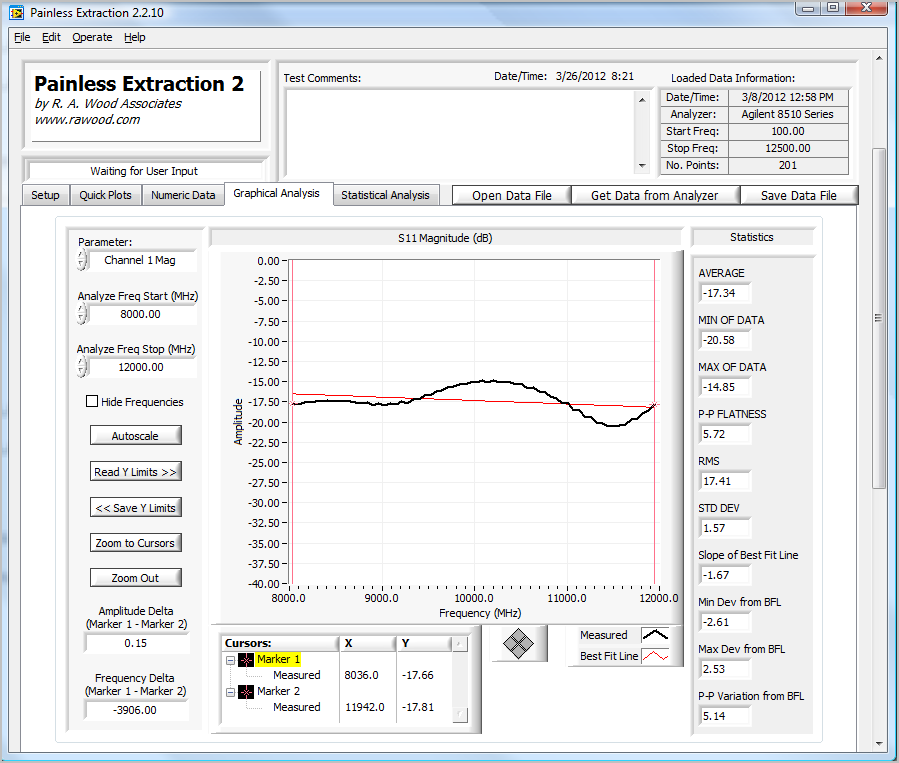
Task: Open the Edit menu
Action: pyautogui.click(x=51, y=37)
